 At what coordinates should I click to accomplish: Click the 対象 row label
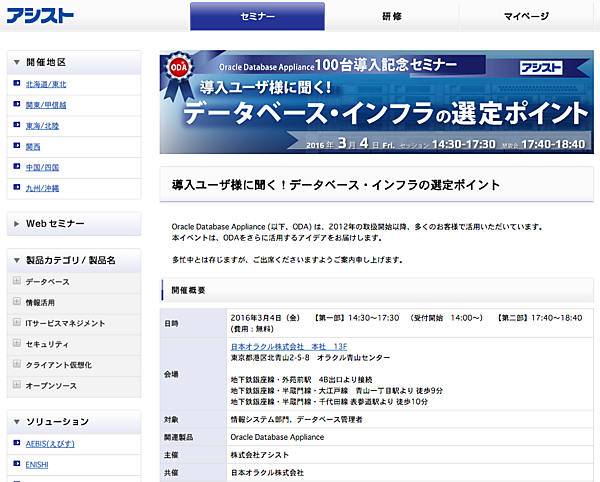pos(171,420)
